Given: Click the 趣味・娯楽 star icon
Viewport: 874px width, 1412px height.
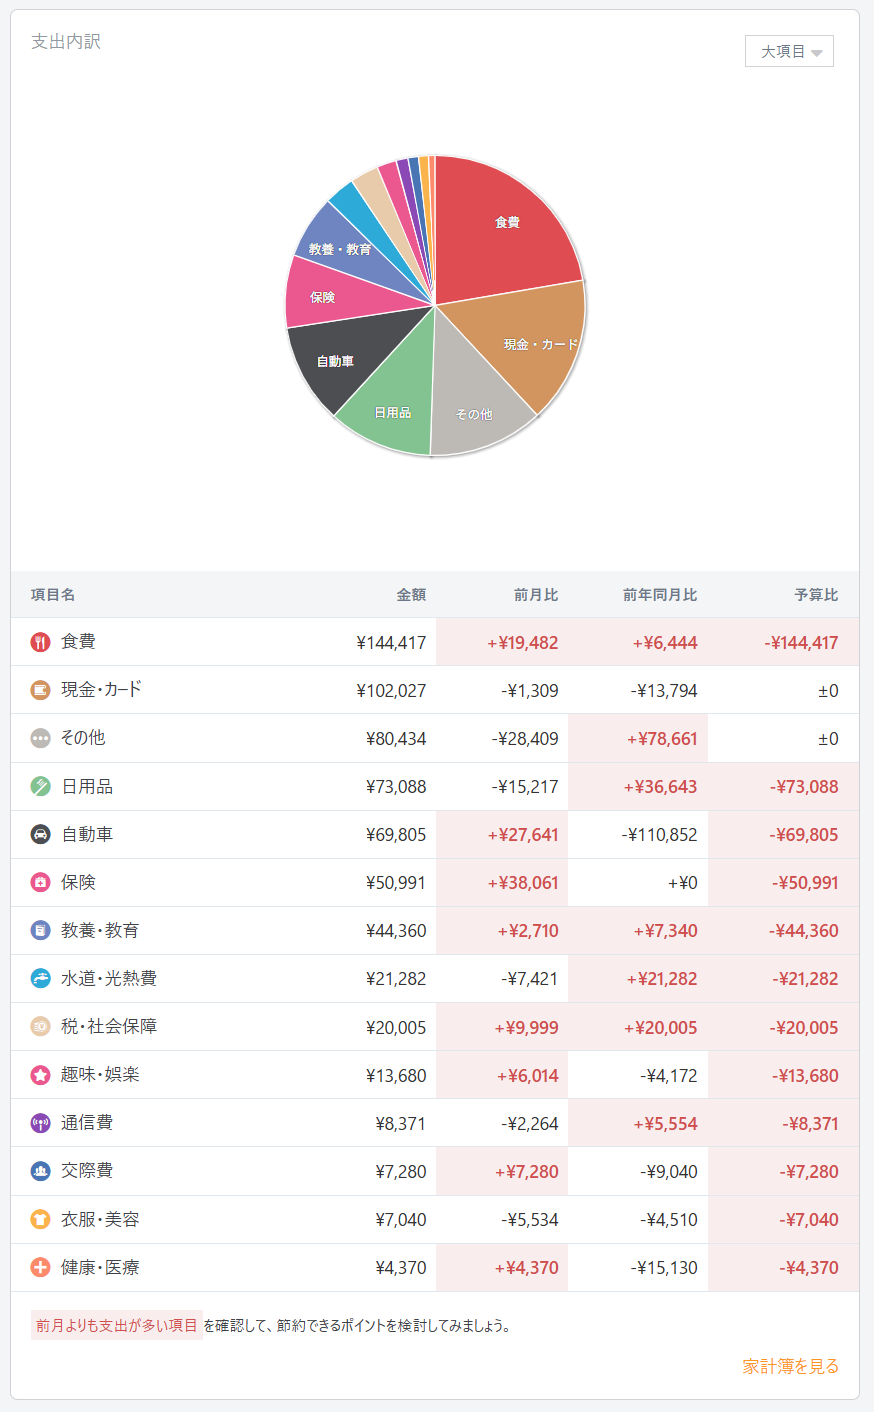Looking at the screenshot, I should click(x=40, y=1075).
